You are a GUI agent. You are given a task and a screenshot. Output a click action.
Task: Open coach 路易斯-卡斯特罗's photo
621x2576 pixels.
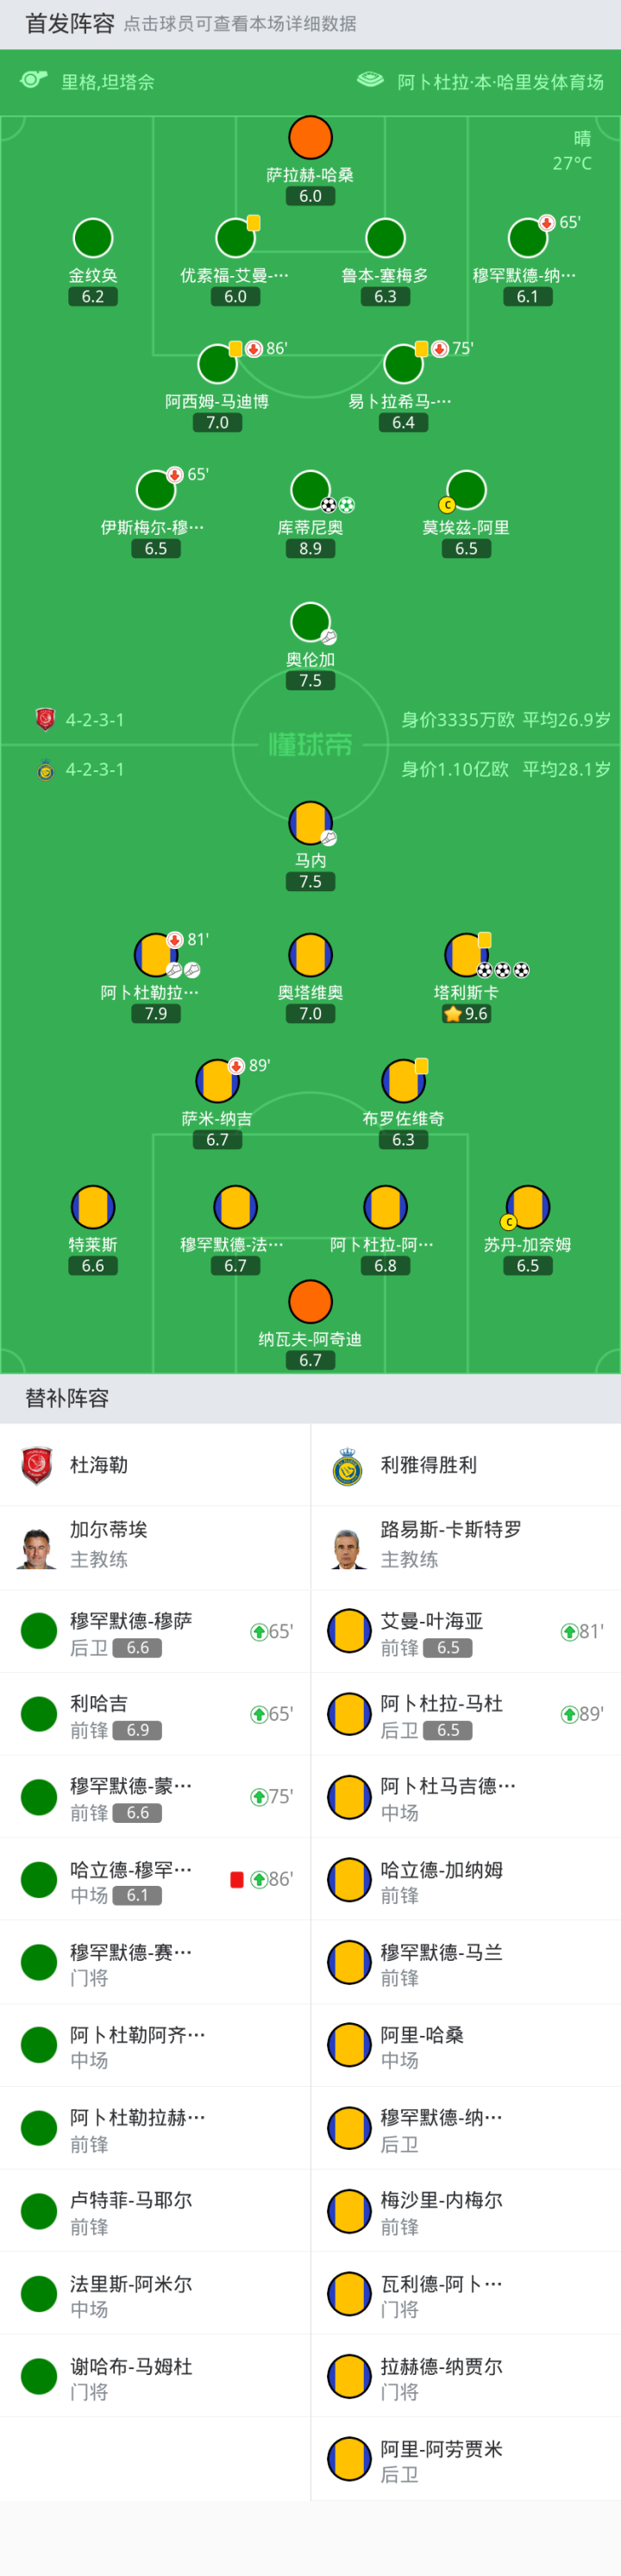347,1548
